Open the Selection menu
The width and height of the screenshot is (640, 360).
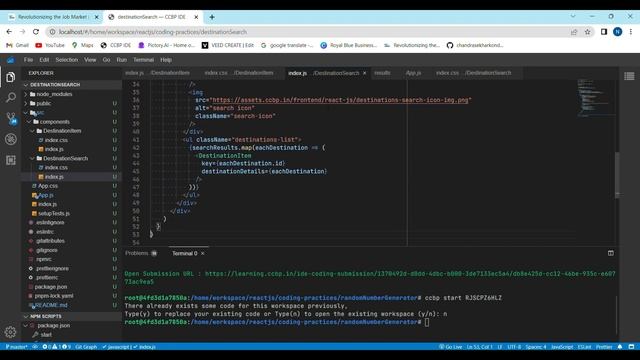point(67,60)
